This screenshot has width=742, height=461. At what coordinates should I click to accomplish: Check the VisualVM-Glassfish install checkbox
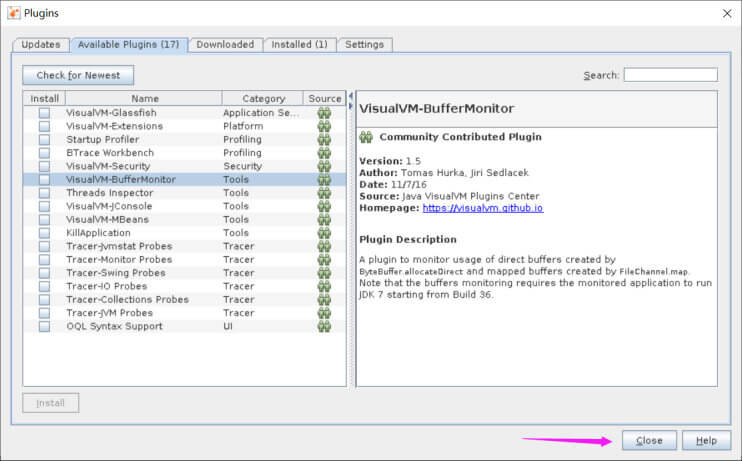[44, 113]
